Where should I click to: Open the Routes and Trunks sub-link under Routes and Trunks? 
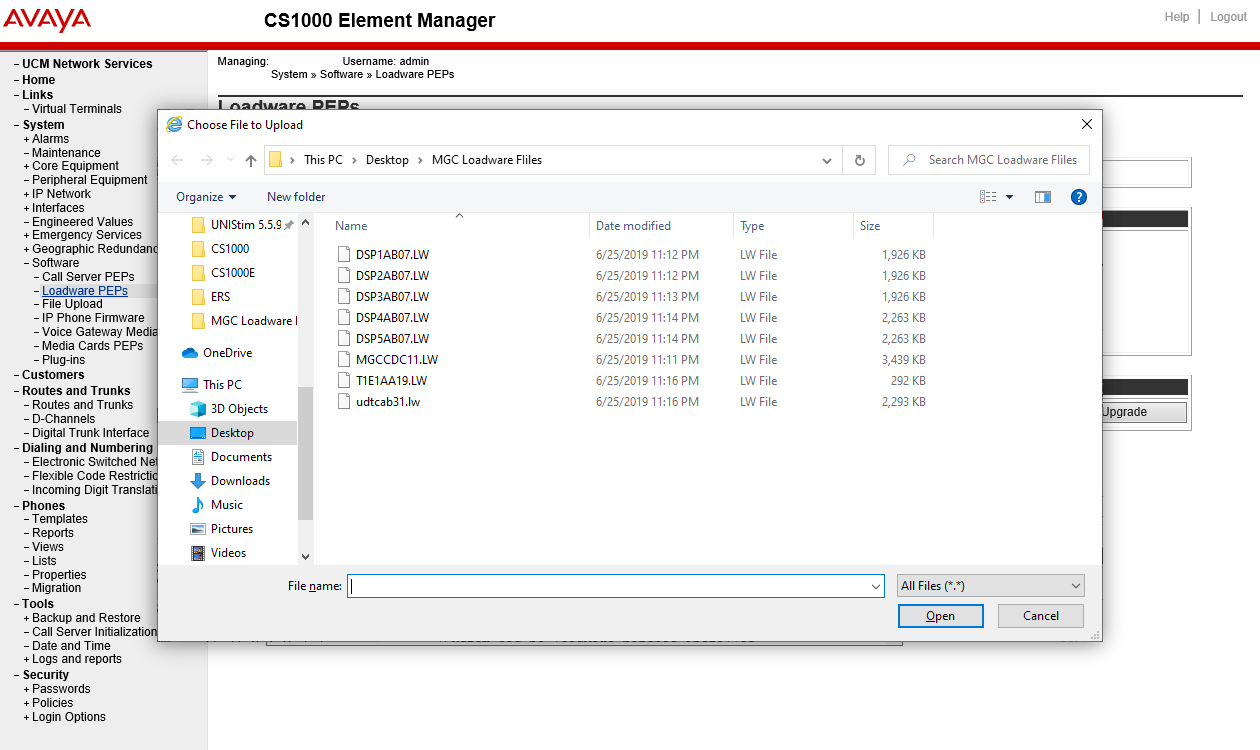(82, 405)
